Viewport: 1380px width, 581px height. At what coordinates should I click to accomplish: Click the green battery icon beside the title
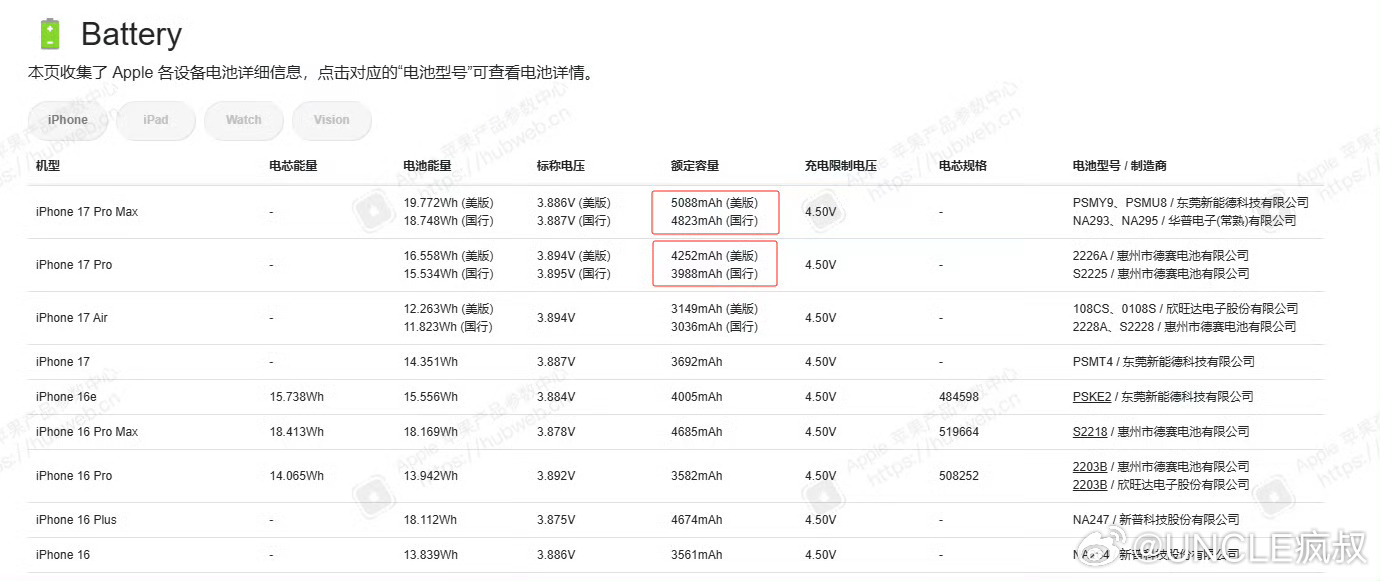pyautogui.click(x=49, y=34)
